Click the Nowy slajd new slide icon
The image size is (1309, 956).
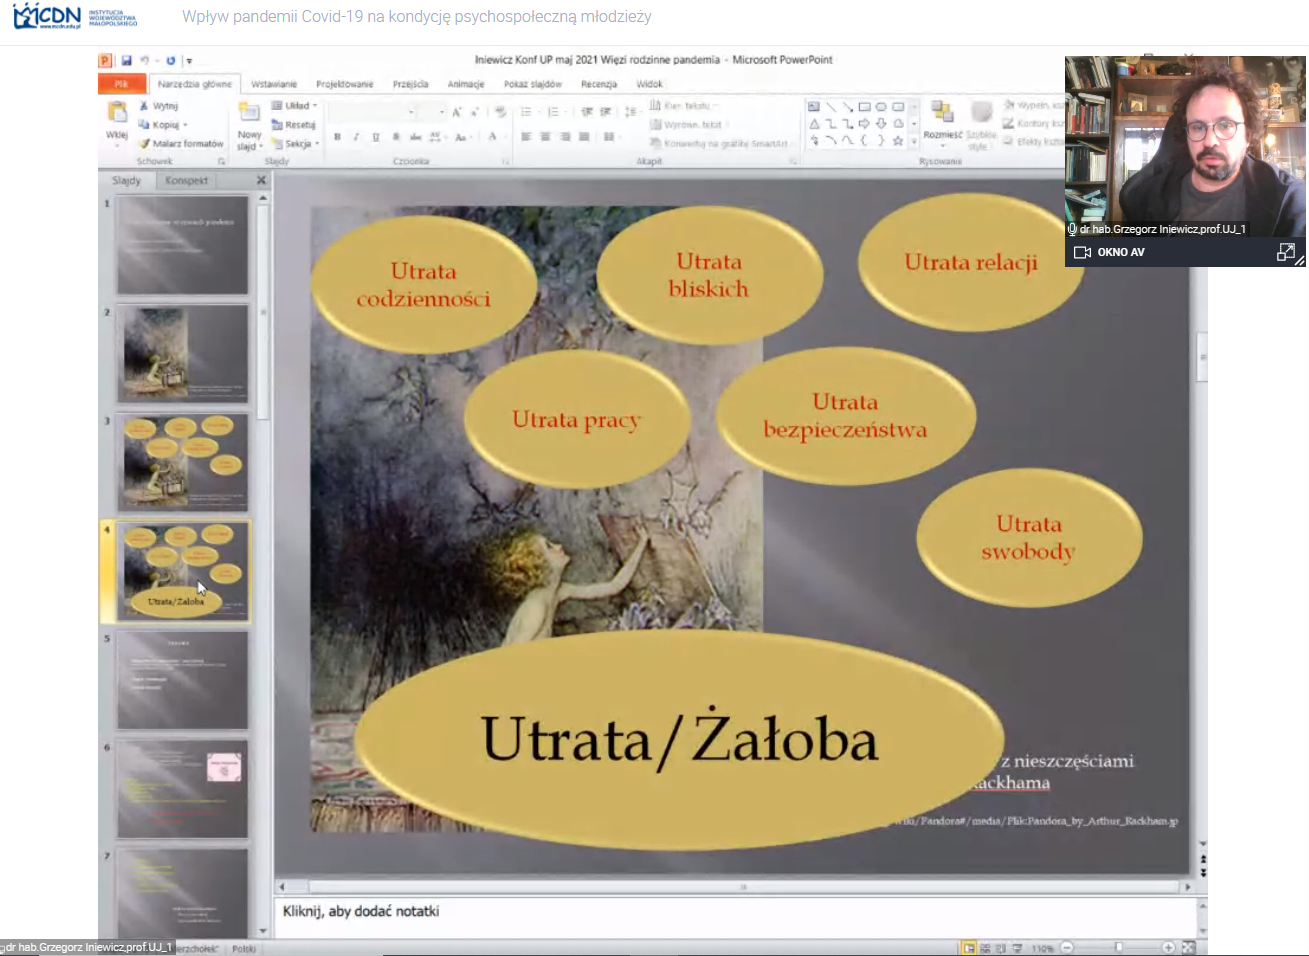click(x=249, y=112)
